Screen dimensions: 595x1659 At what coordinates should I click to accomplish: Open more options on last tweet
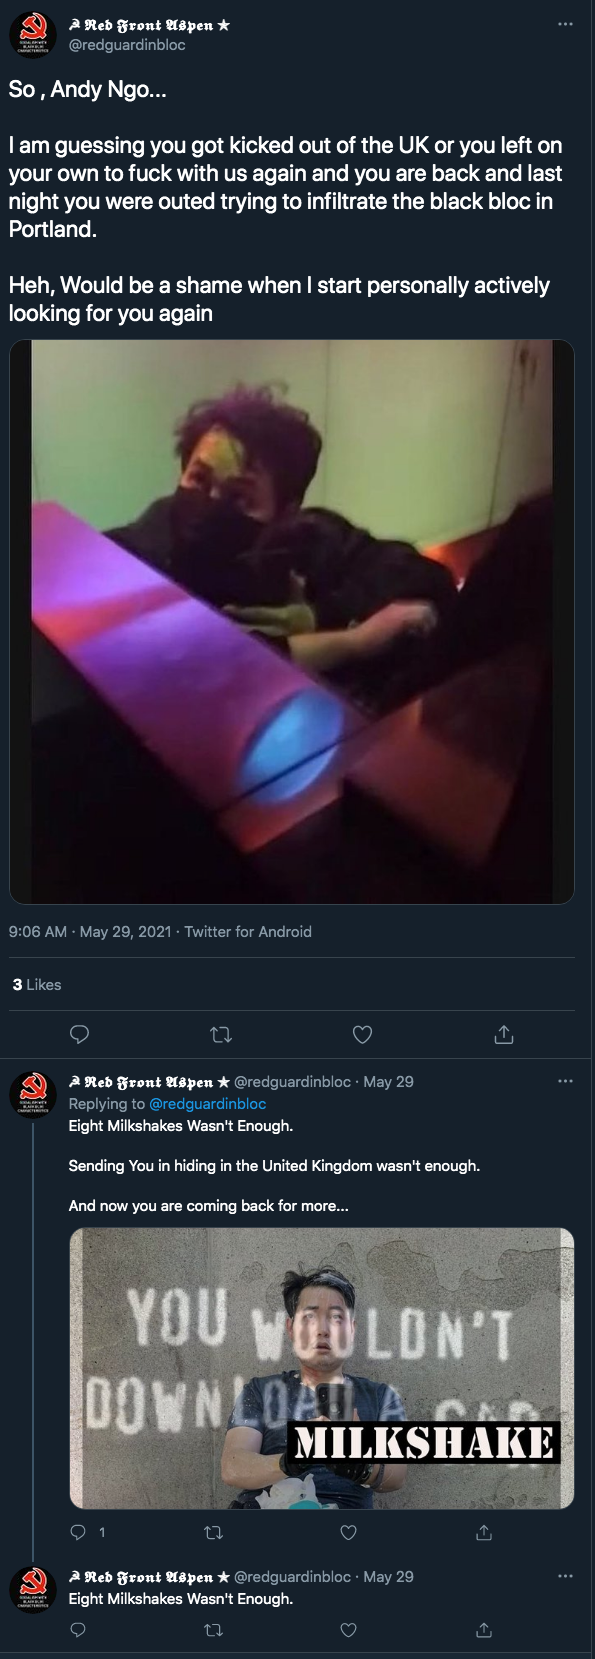coord(566,1576)
